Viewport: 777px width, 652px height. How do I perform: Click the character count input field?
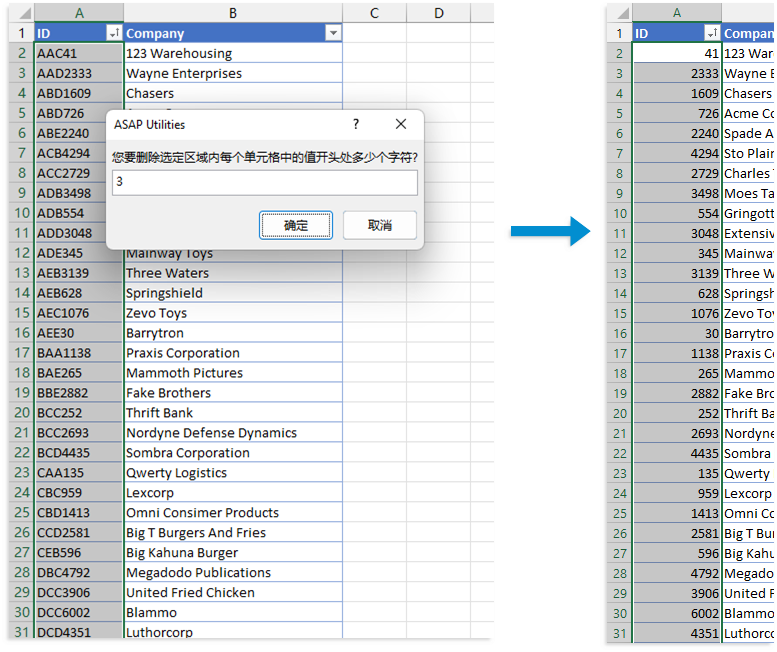point(265,182)
